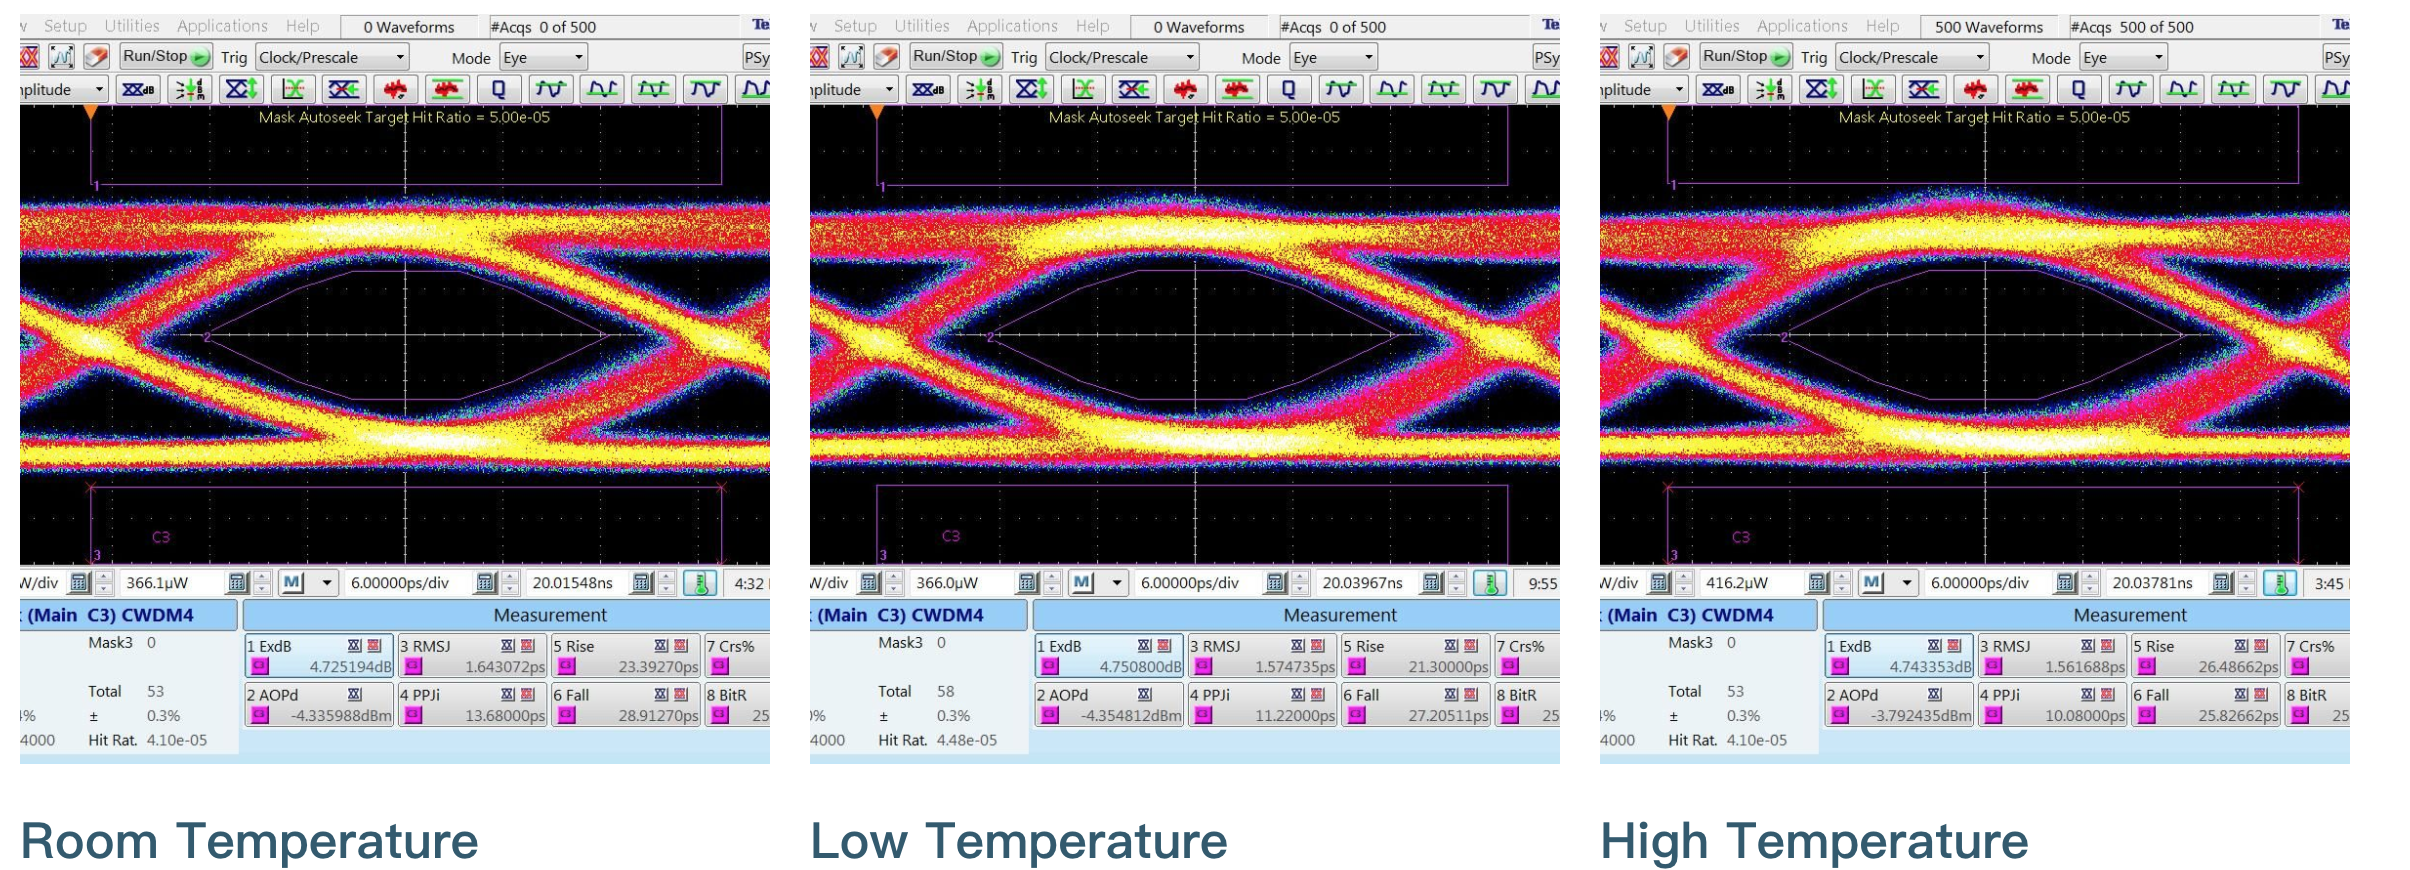Screen dimensions: 2410x870
Task: Toggle the M timebase button in Low Temperature panel
Action: pyautogui.click(x=1083, y=583)
